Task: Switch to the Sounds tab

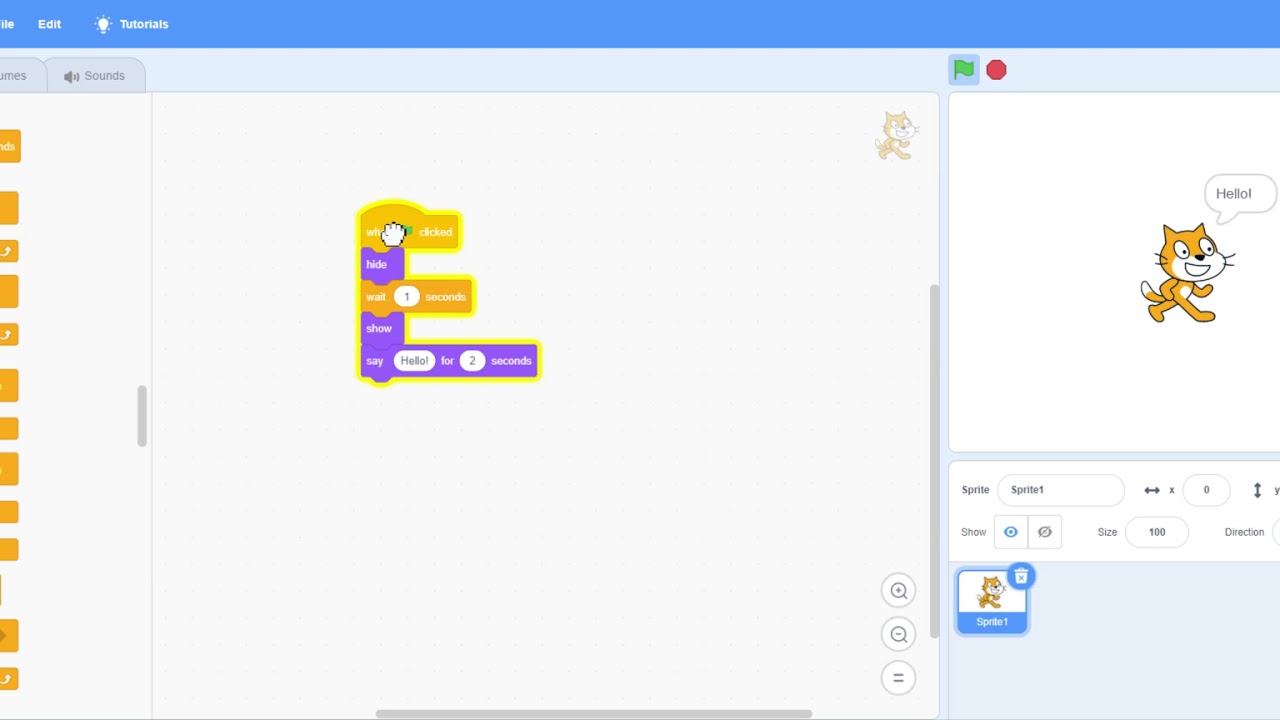Action: click(x=95, y=76)
